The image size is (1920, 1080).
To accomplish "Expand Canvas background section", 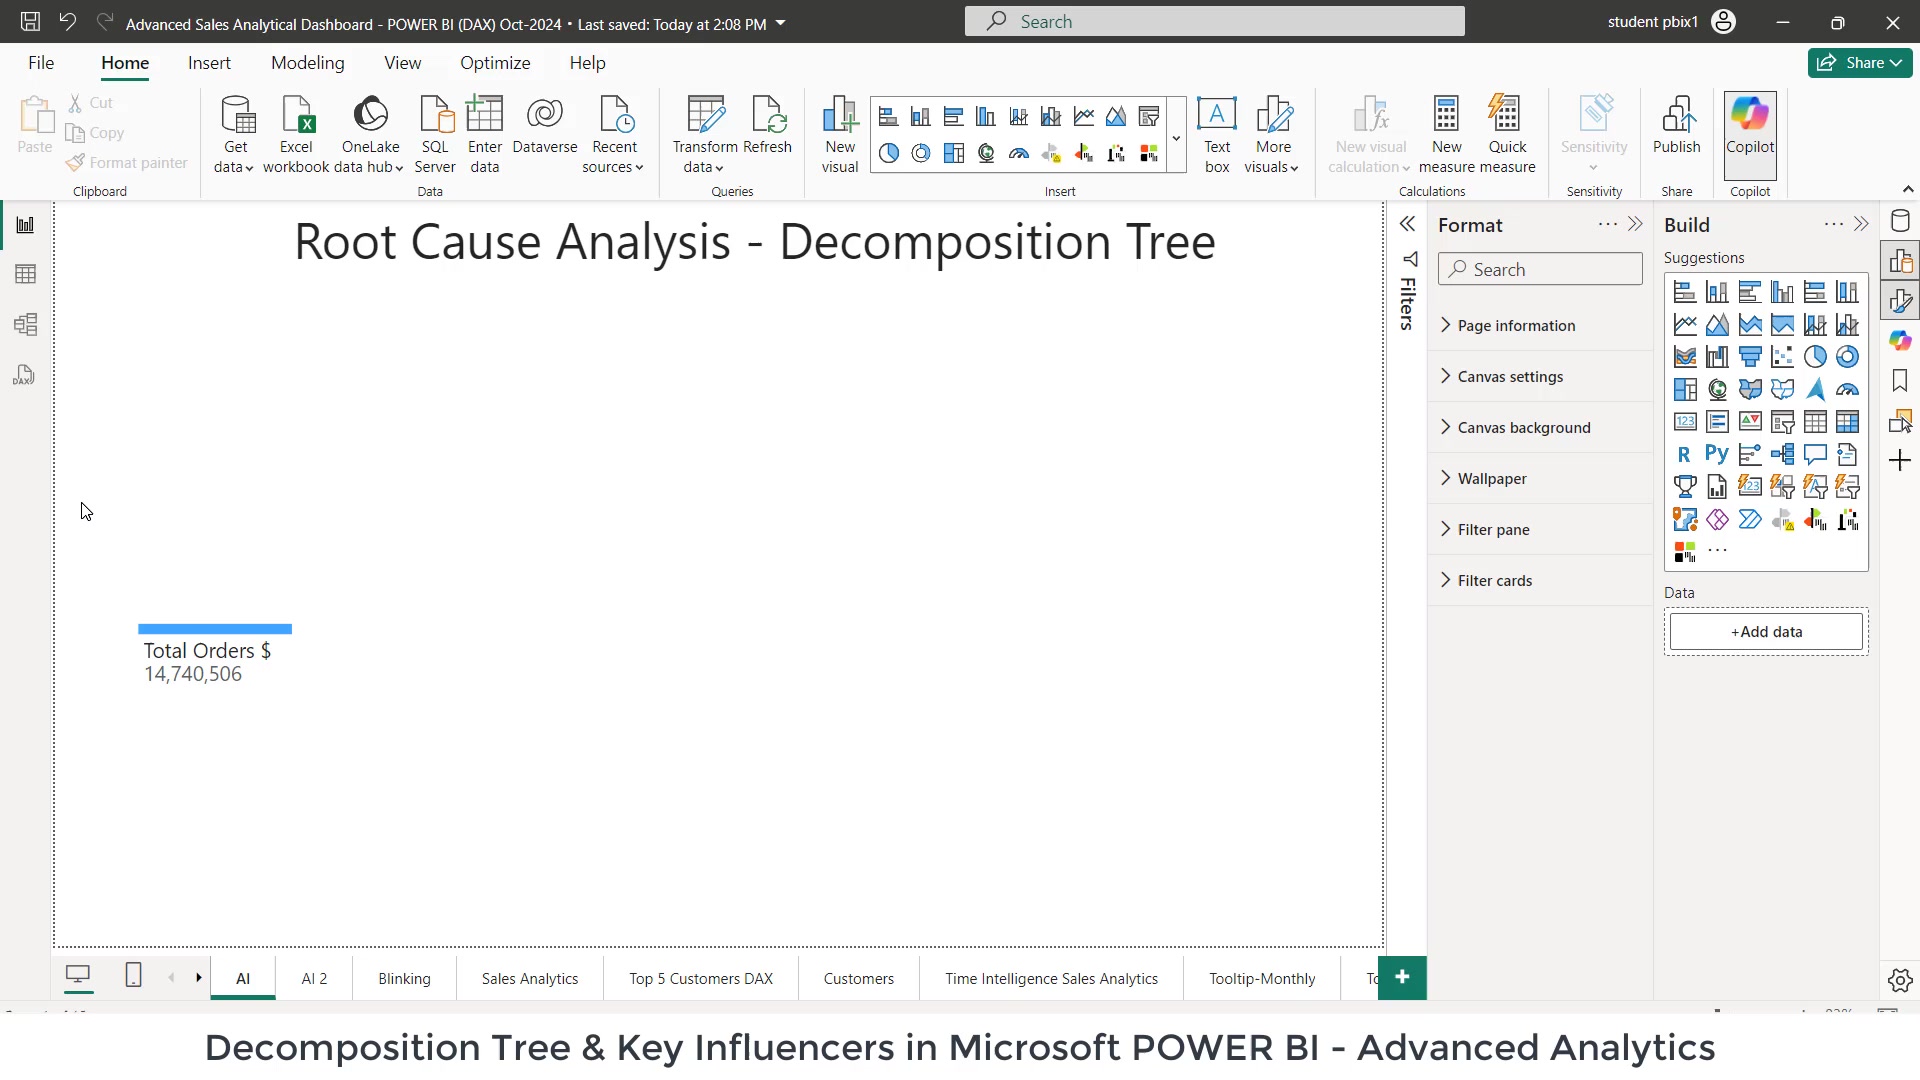I will 1540,427.
